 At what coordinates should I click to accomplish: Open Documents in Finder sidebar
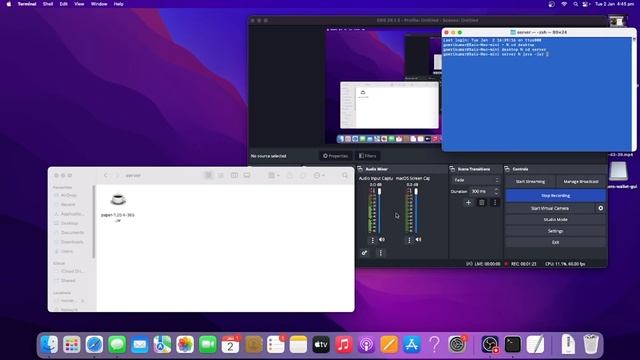(70, 233)
